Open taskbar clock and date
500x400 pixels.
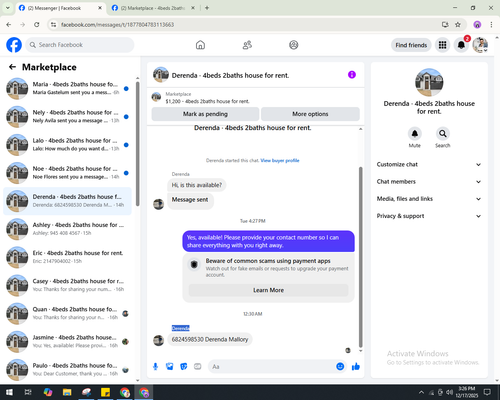pyautogui.click(x=466, y=392)
